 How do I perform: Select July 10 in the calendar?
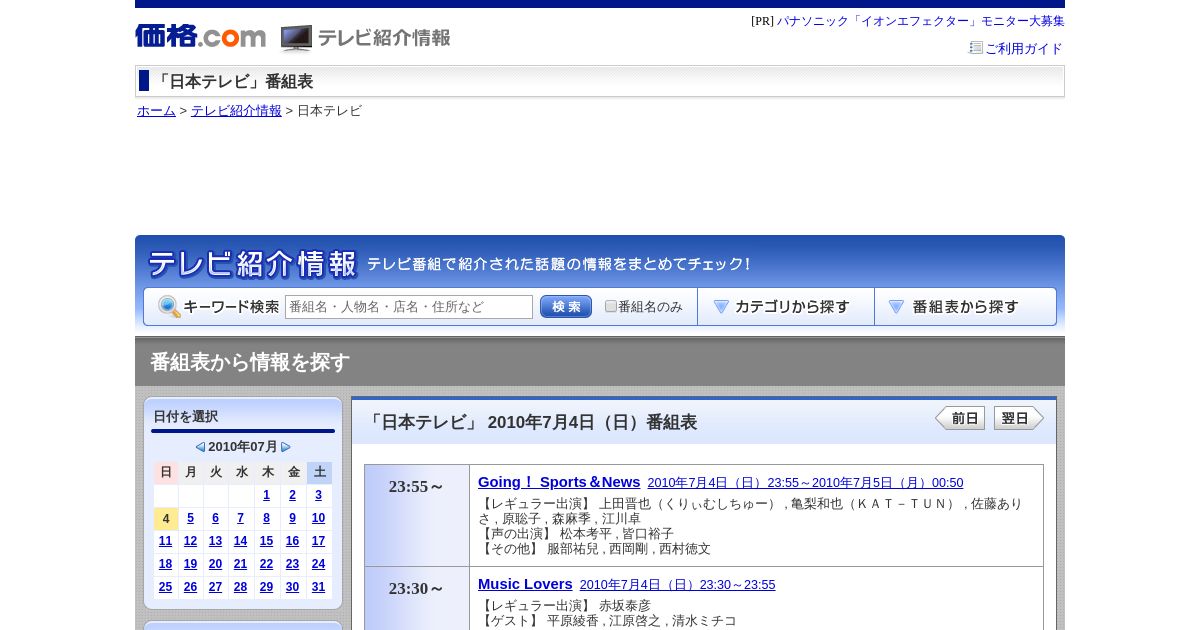click(x=318, y=518)
